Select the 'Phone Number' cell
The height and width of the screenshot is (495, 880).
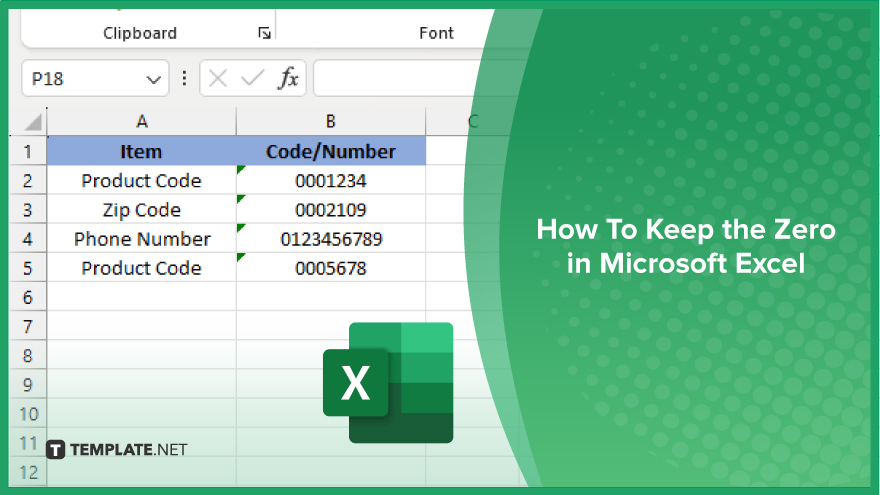pos(141,239)
